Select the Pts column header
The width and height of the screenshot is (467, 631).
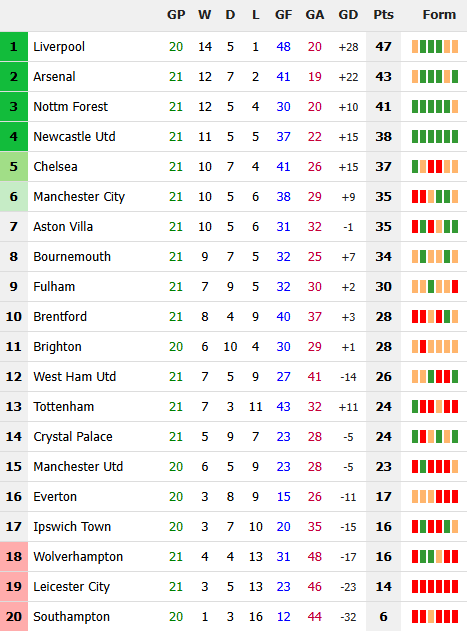[x=383, y=15]
